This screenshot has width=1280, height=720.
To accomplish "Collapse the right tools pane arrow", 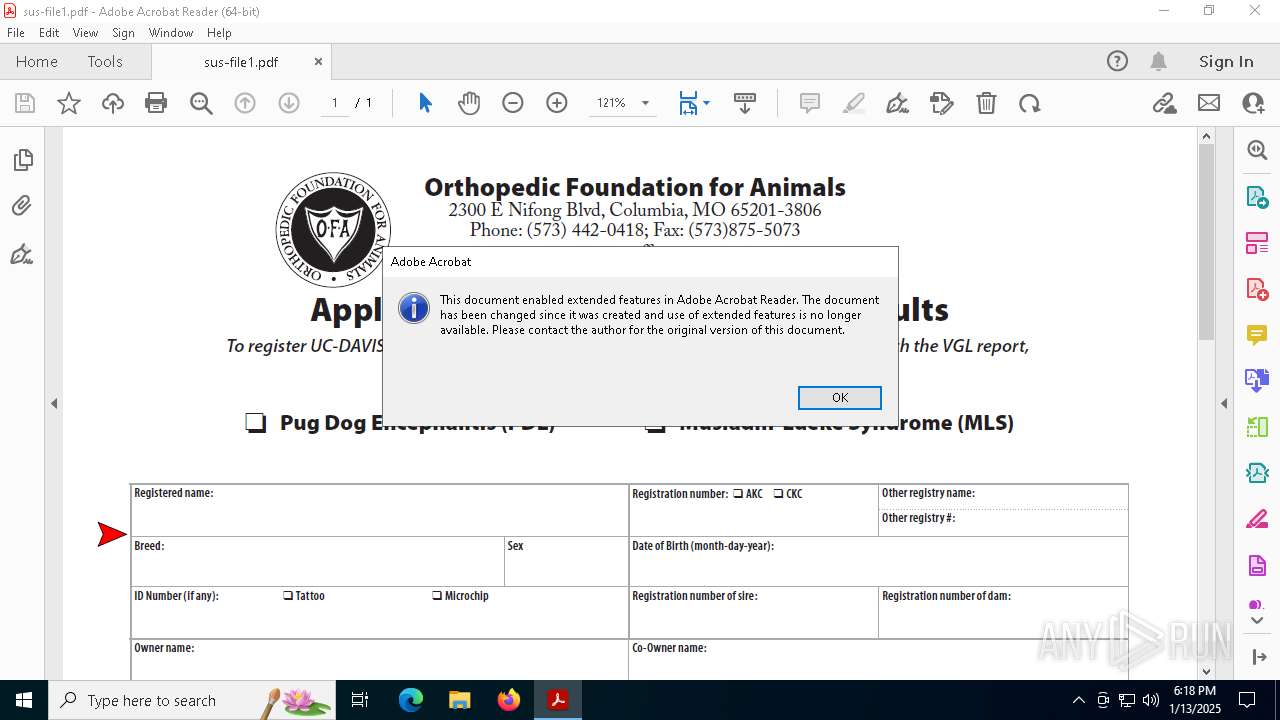I will (x=1224, y=403).
